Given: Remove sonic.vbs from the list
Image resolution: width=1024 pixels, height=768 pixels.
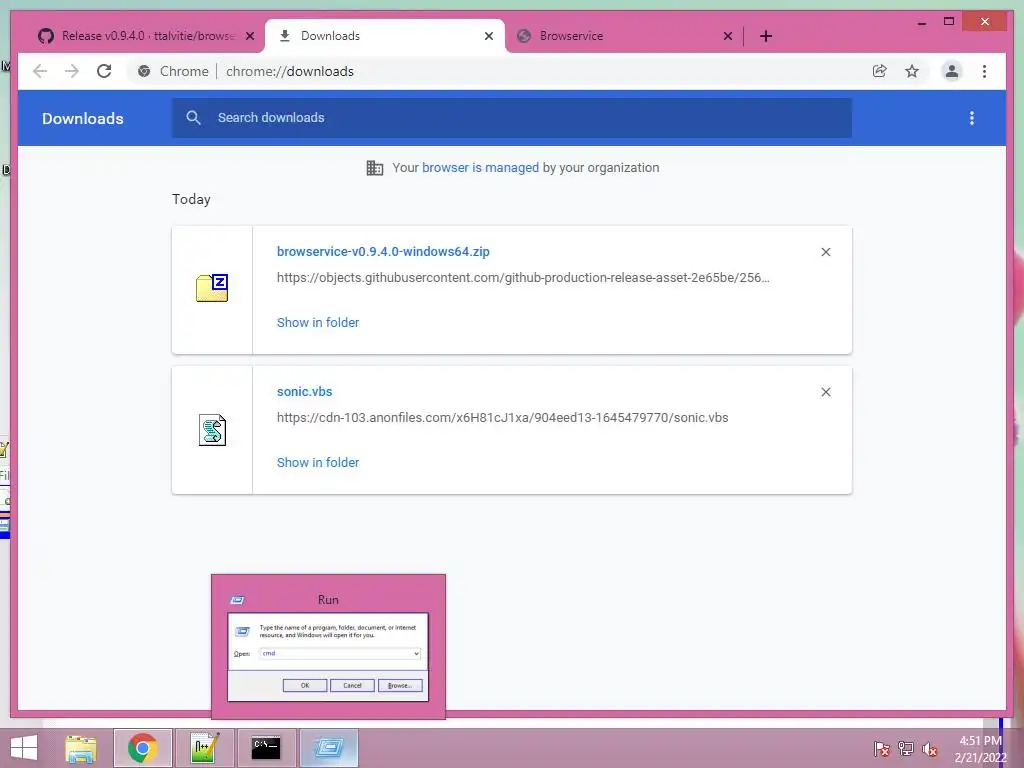Looking at the screenshot, I should coord(825,392).
